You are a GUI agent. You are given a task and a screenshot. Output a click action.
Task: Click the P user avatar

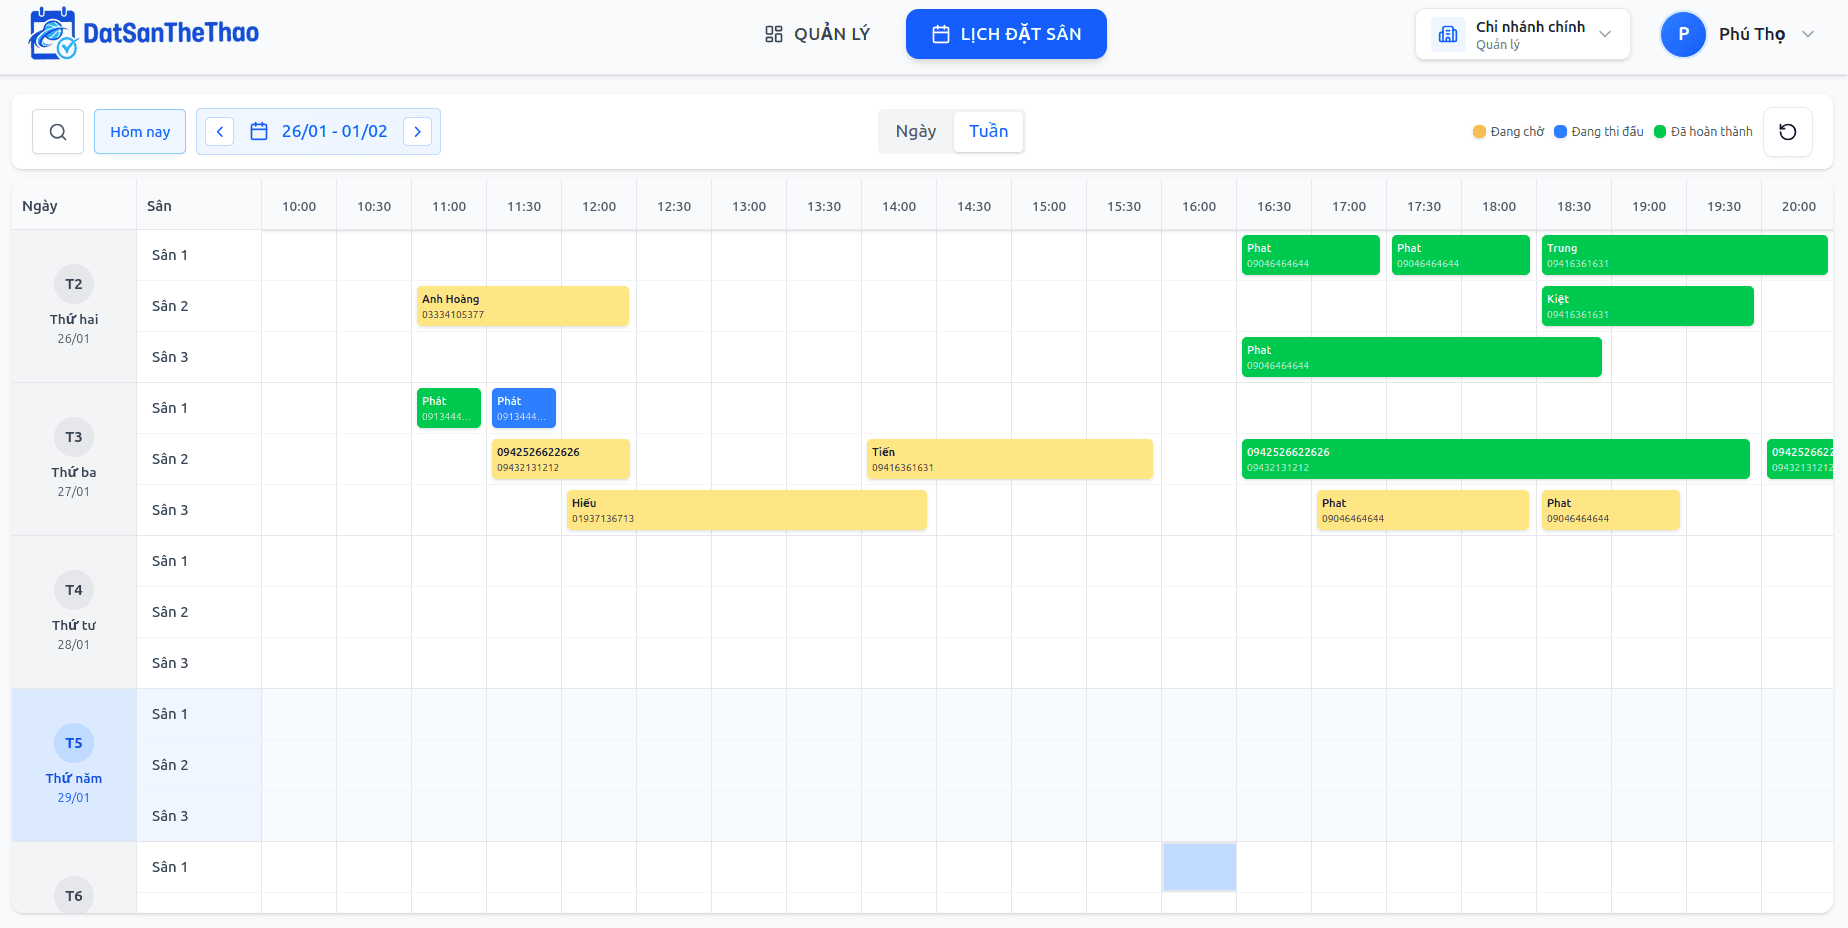1683,34
